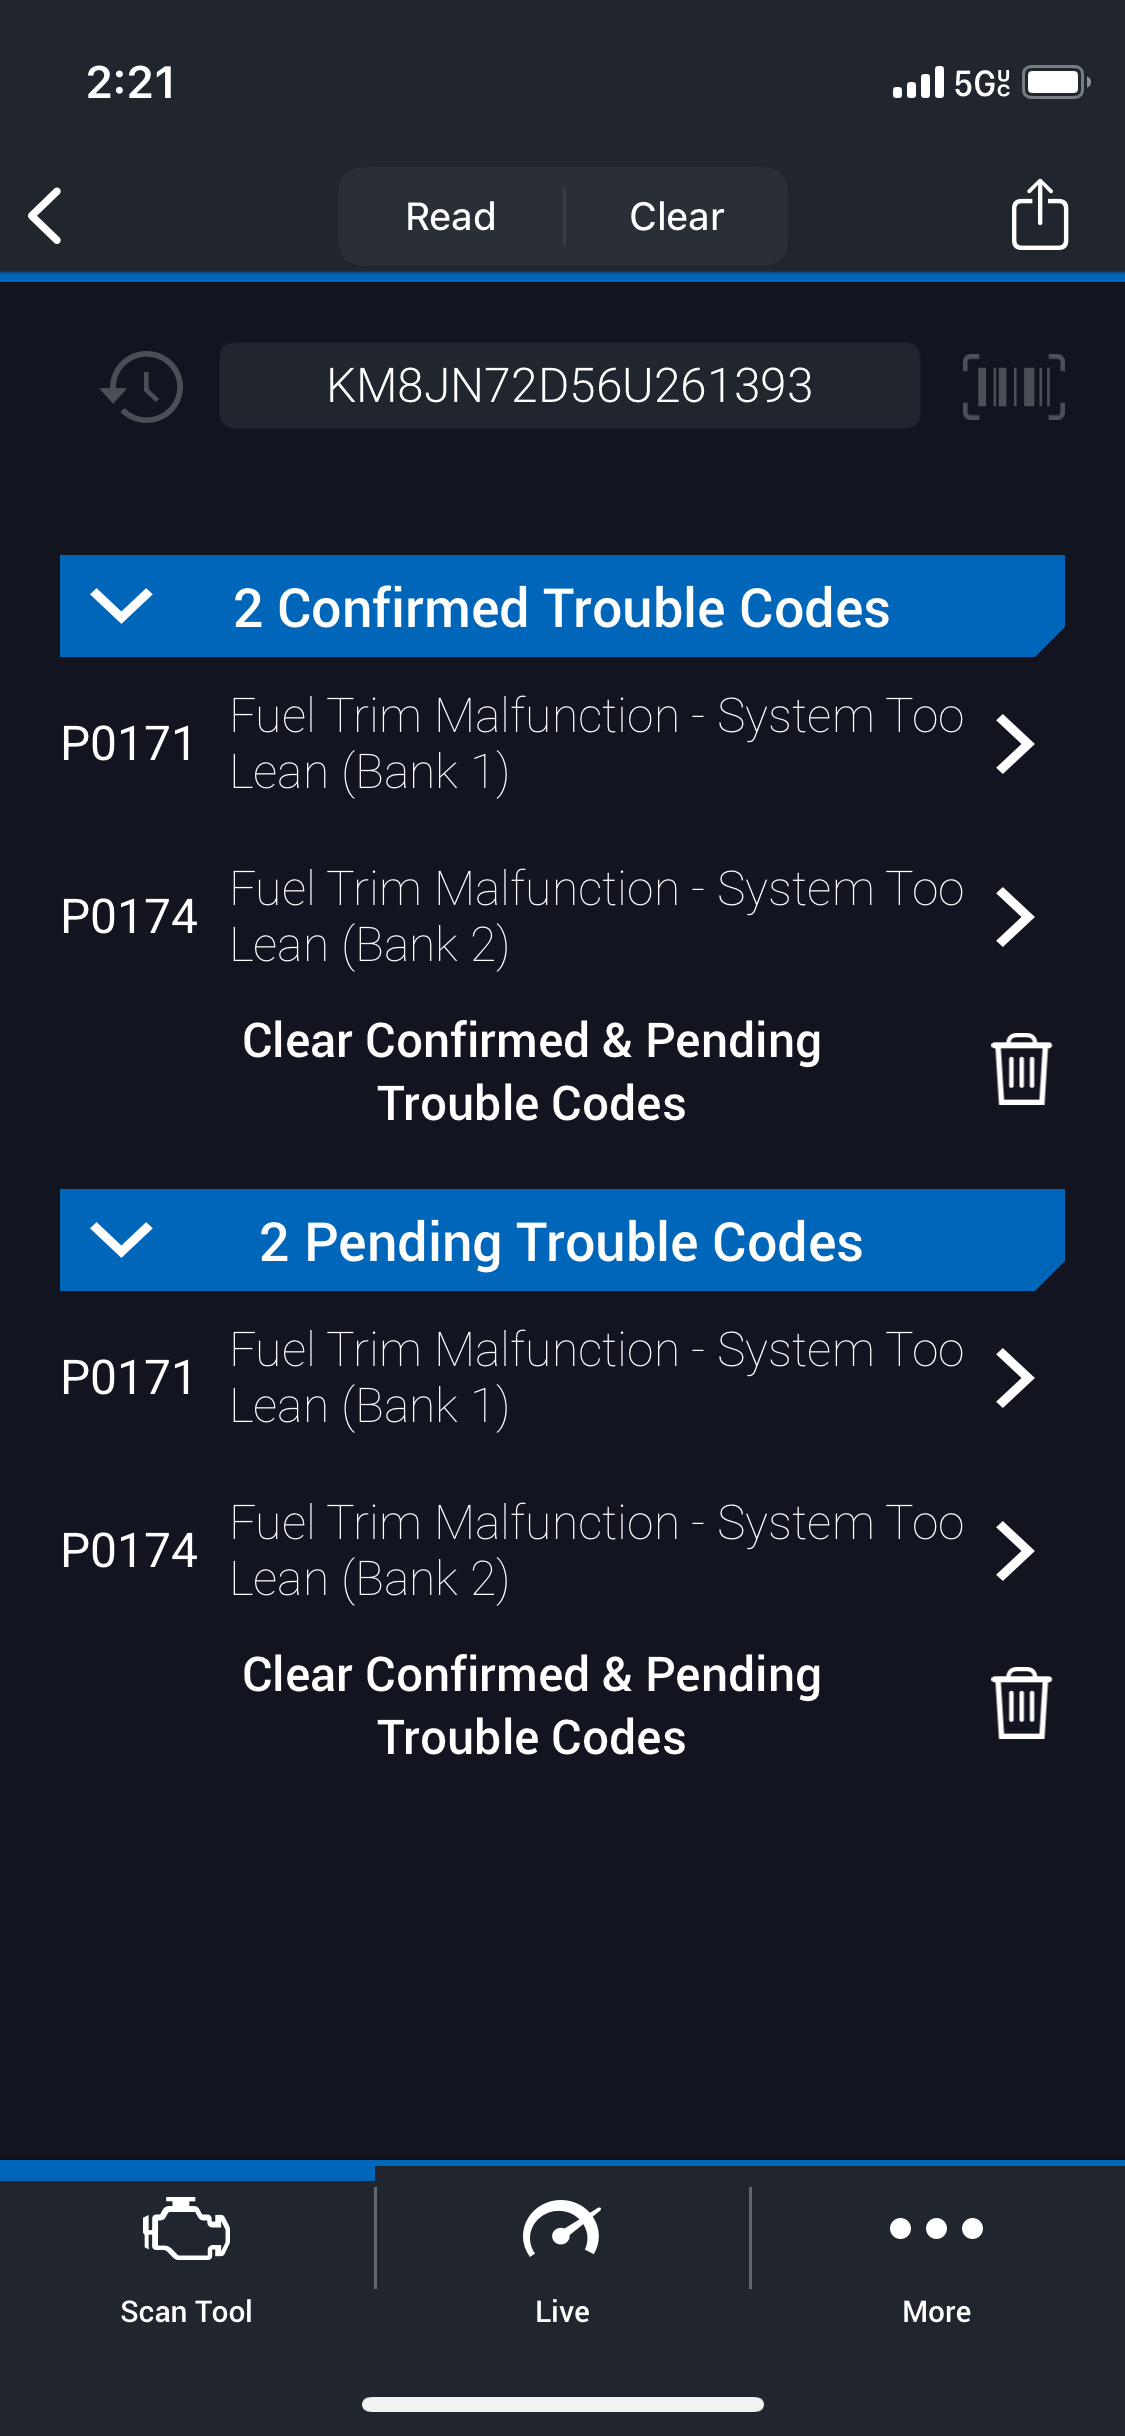This screenshot has height=2436, width=1125.
Task: Open confirmed P0174 code details chevron
Action: click(x=1015, y=917)
